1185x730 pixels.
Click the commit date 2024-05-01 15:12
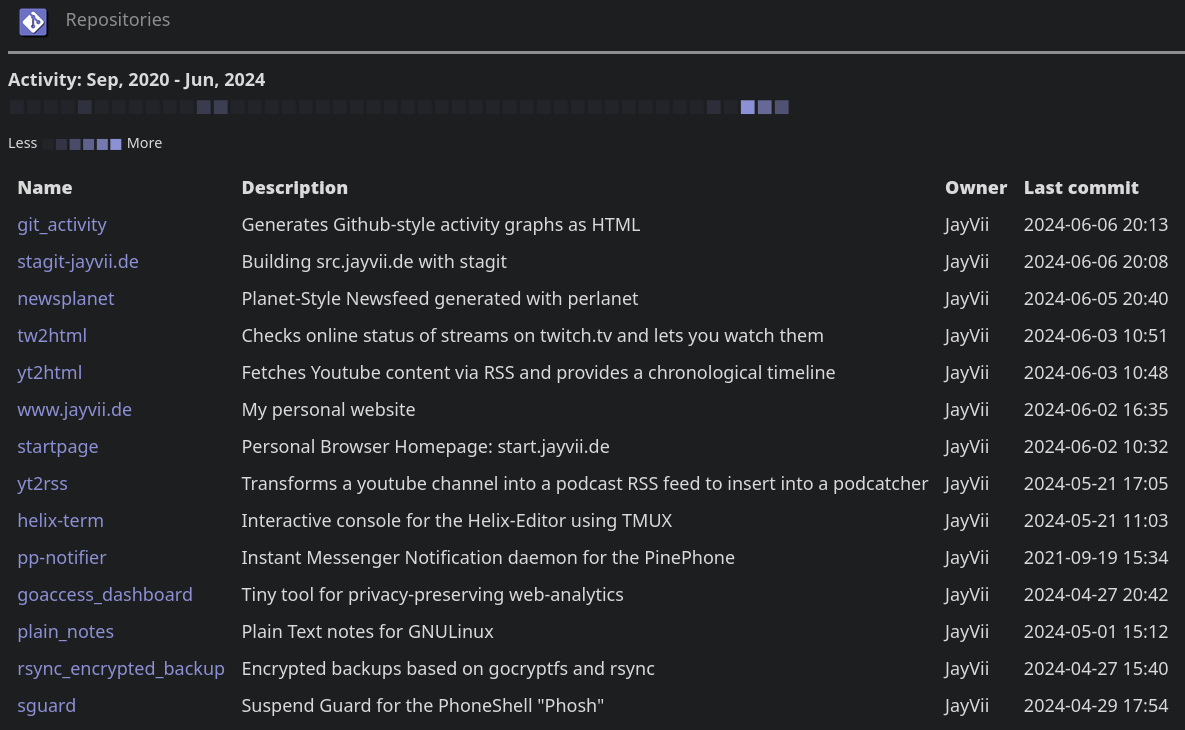[1096, 632]
